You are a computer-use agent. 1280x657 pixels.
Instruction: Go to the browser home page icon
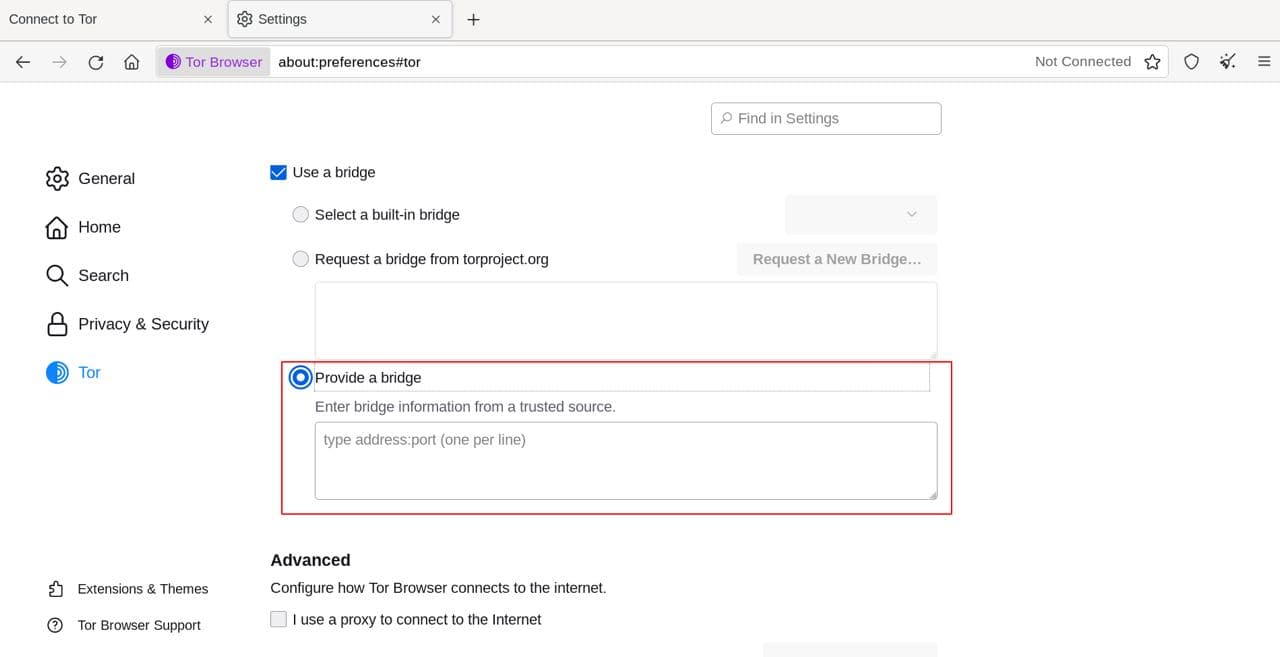(131, 62)
